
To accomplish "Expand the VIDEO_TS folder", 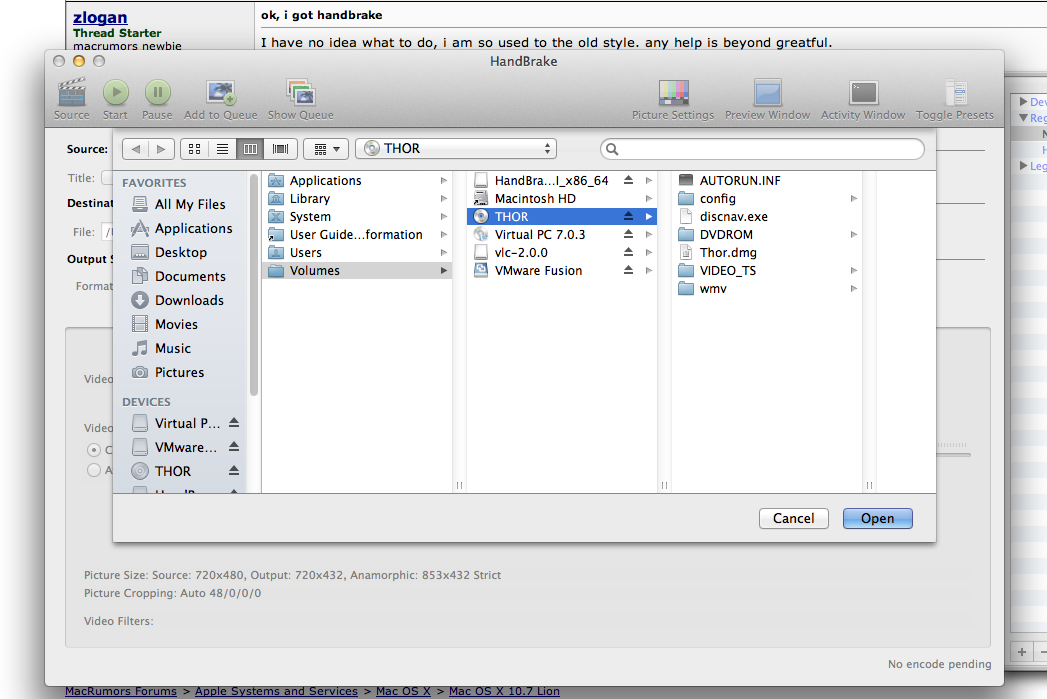I will (x=854, y=270).
